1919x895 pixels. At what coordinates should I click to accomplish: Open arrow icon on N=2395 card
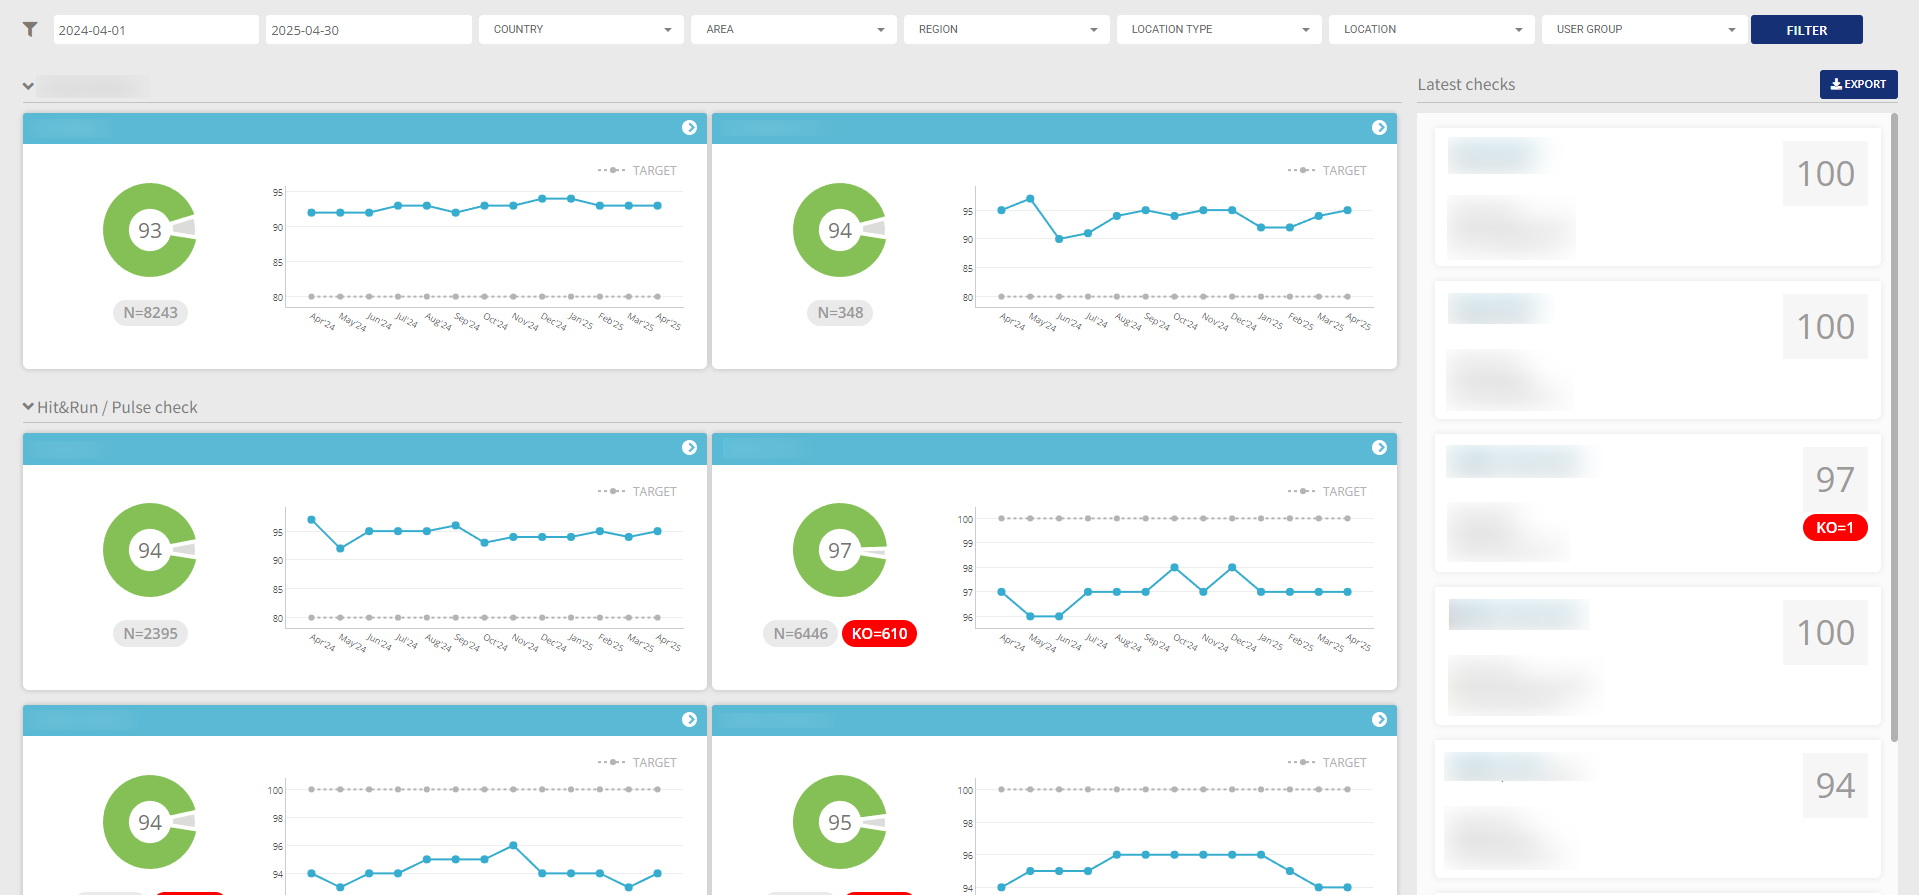689,447
